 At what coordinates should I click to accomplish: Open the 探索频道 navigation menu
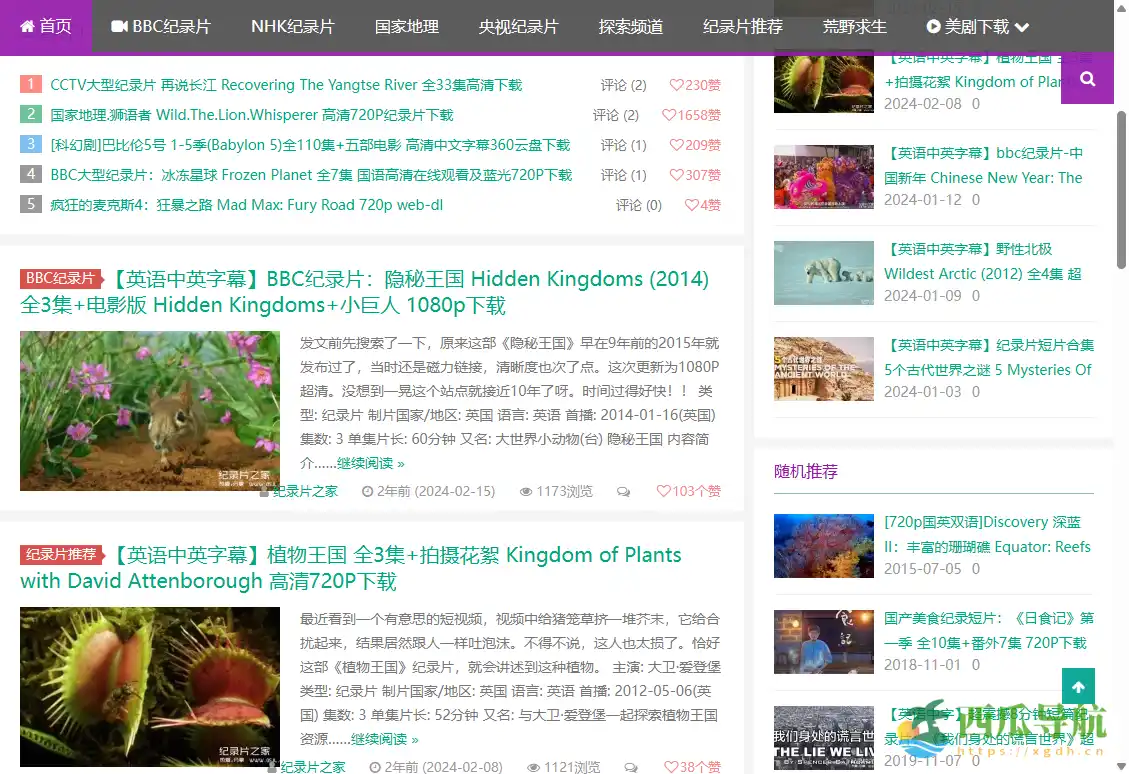(630, 27)
